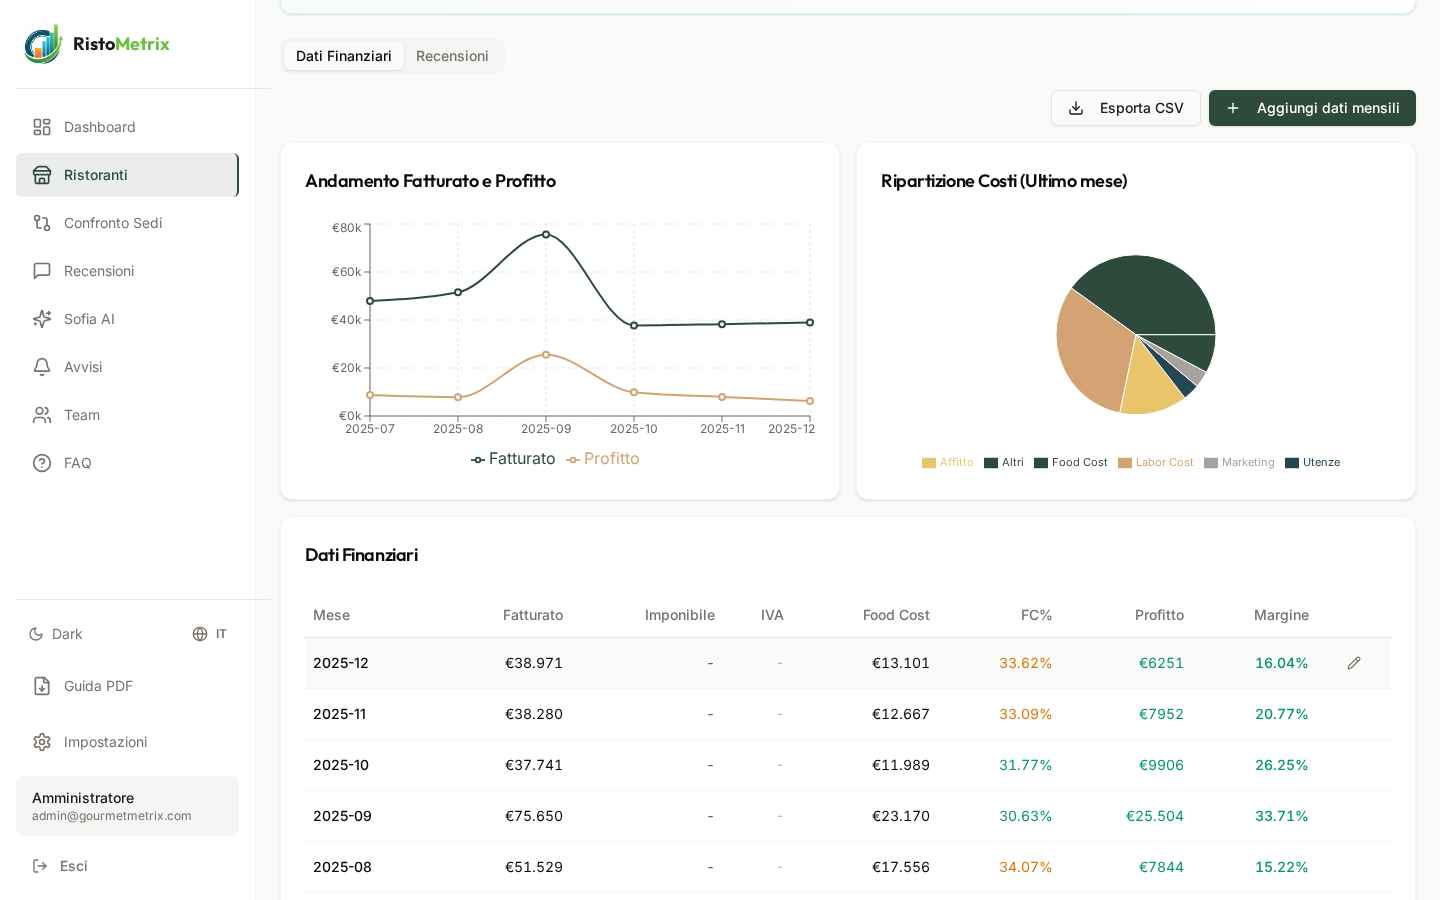Click the Margine column header
Screen dimensions: 1440x900
[1281, 615]
